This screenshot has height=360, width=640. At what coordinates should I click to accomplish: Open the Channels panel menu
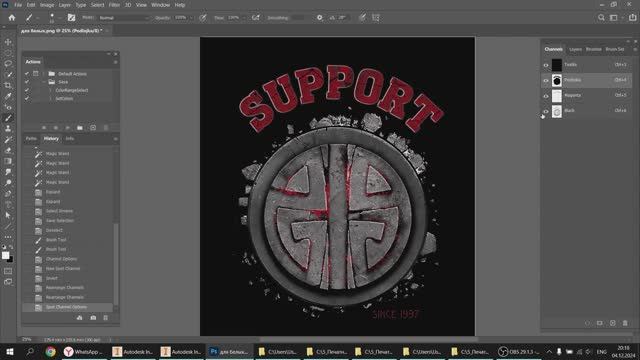[x=635, y=49]
